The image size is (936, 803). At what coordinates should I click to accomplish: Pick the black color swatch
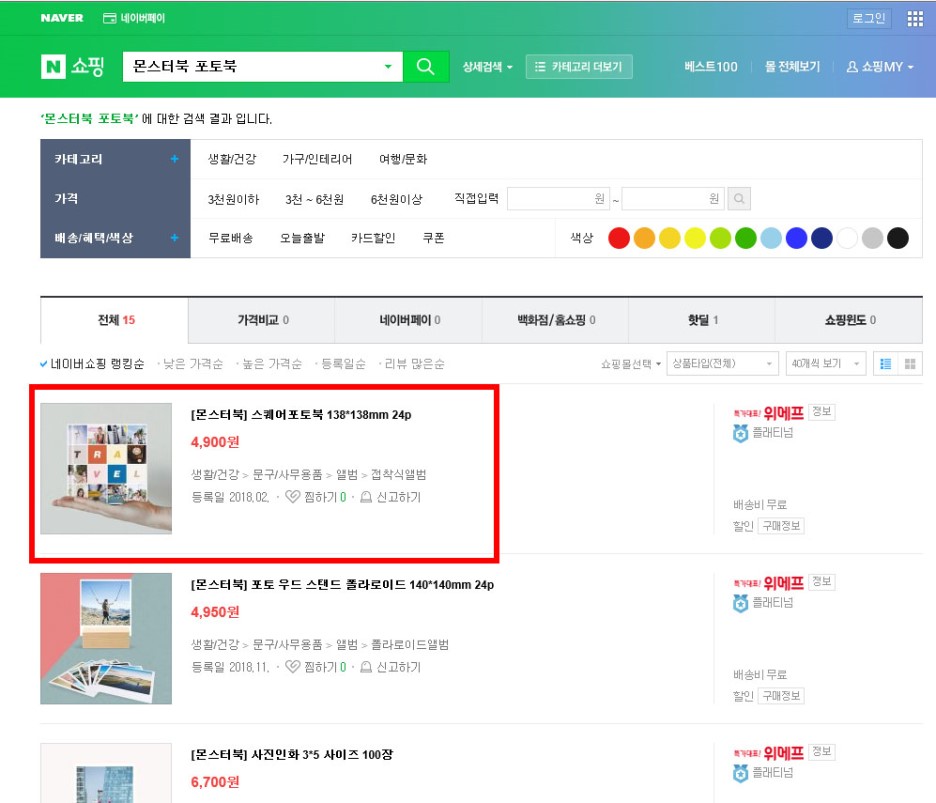tap(898, 238)
